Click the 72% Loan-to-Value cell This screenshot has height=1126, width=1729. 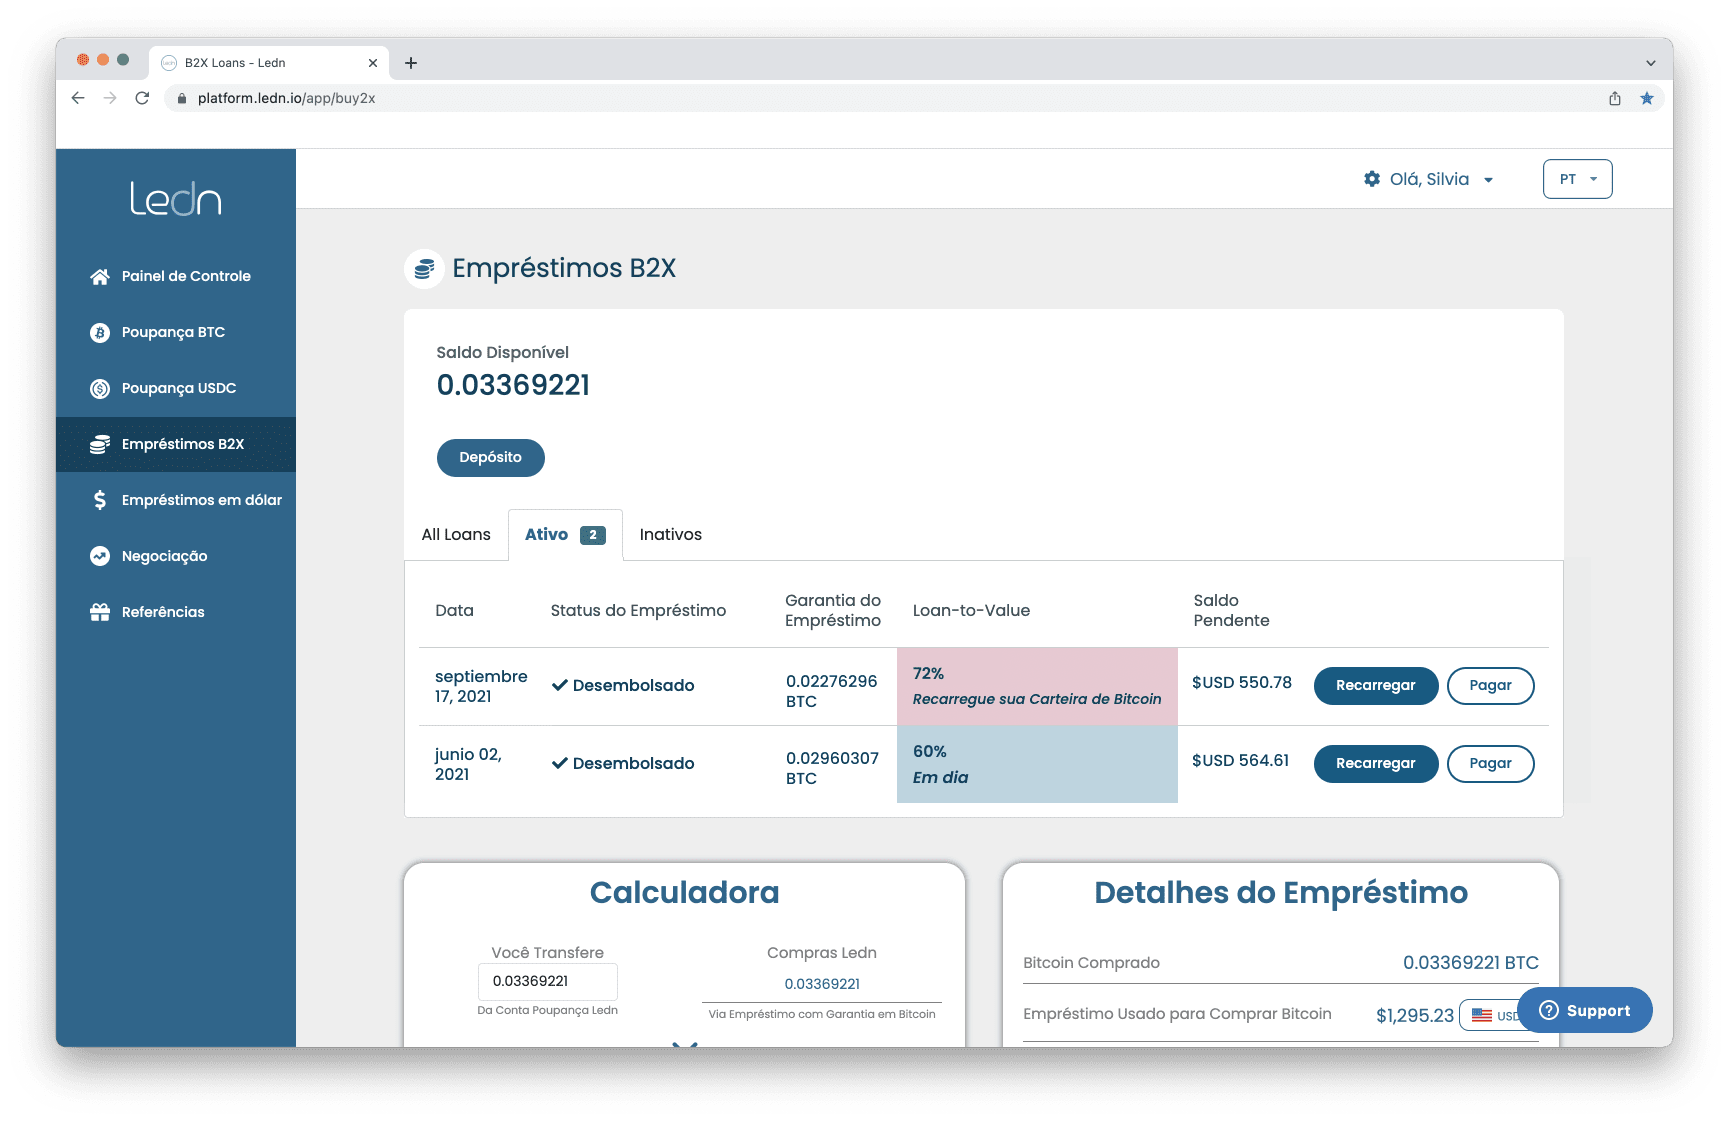click(1037, 687)
